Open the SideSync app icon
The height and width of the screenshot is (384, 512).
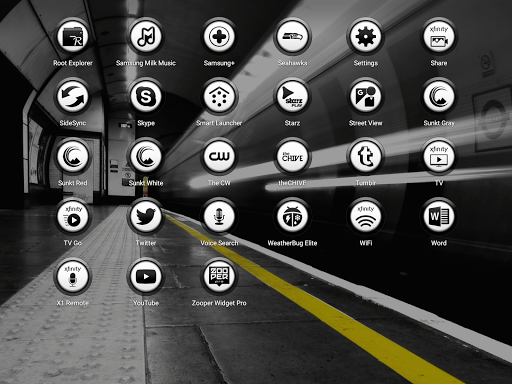(x=73, y=97)
